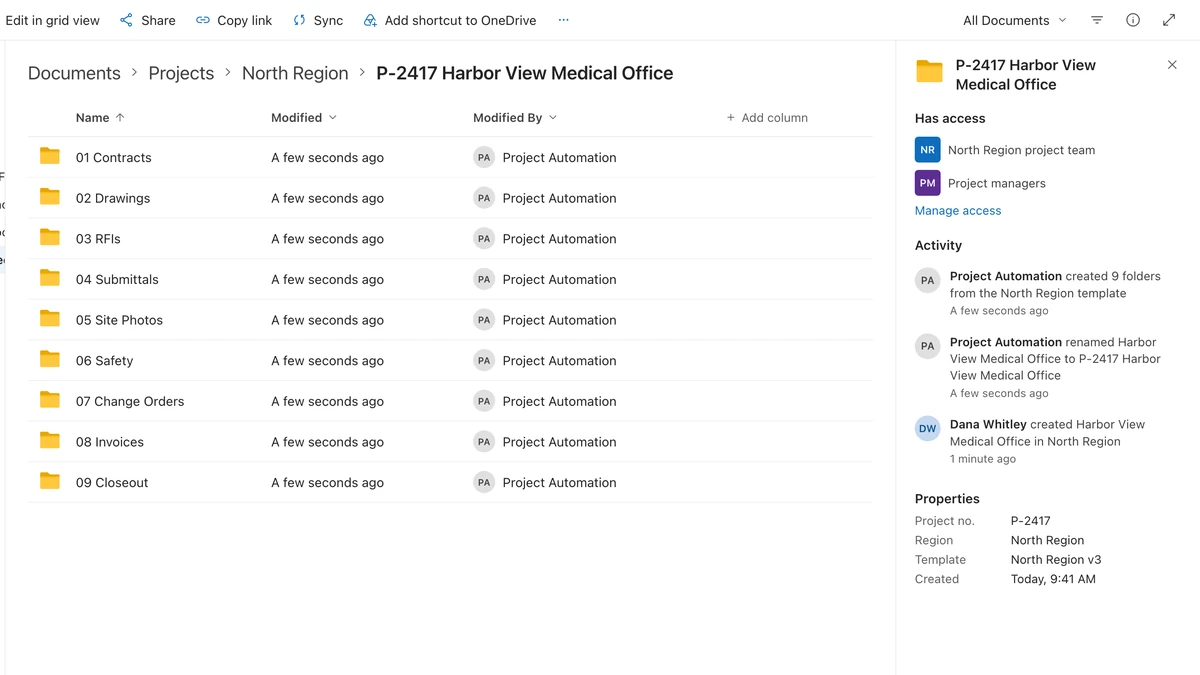Click Project Automation in 09 Closeout row
Screen dimensions: 1200x675
(x=559, y=482)
